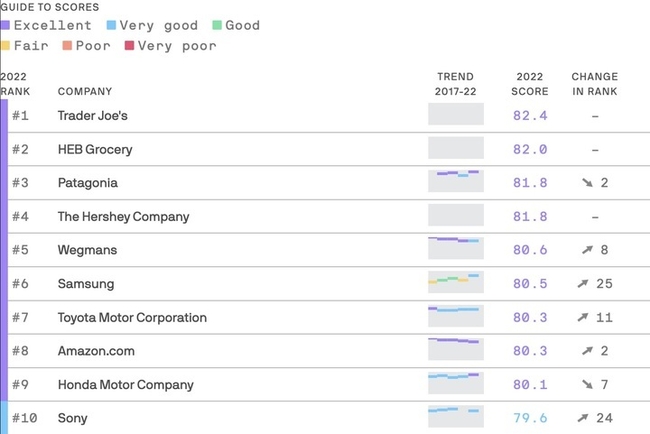Click the Trend 2017-22 column header
This screenshot has height=434, width=650.
pyautogui.click(x=455, y=84)
